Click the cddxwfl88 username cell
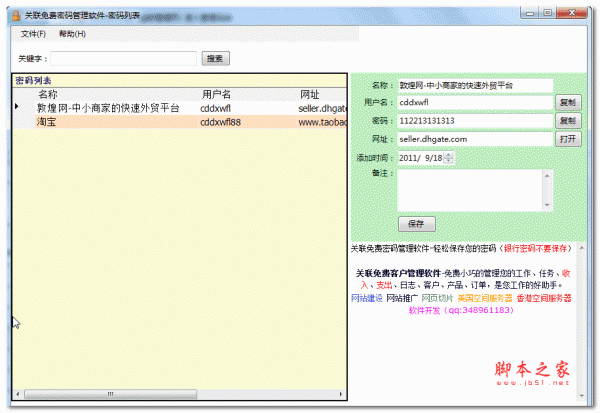This screenshot has width=600, height=413. coord(220,122)
